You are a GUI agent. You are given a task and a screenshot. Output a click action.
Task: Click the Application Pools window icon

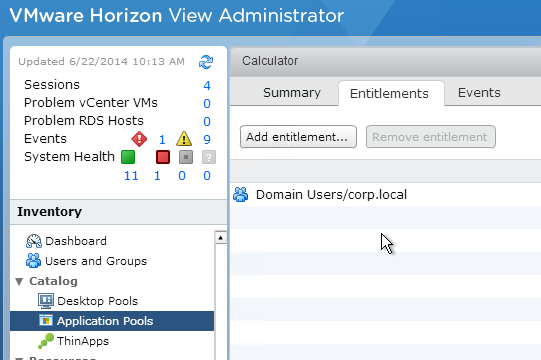46,321
